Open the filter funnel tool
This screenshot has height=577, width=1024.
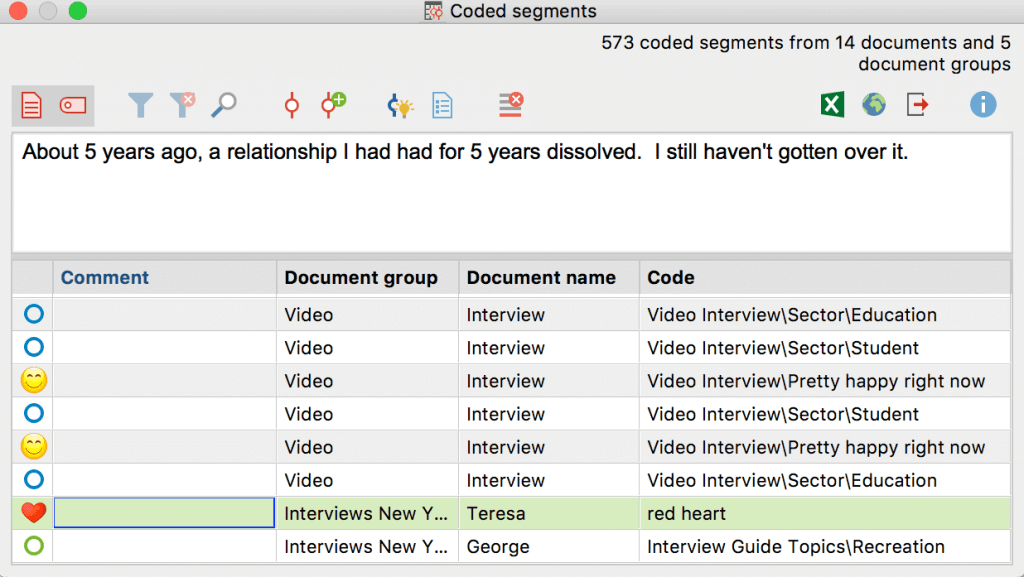[x=140, y=105]
